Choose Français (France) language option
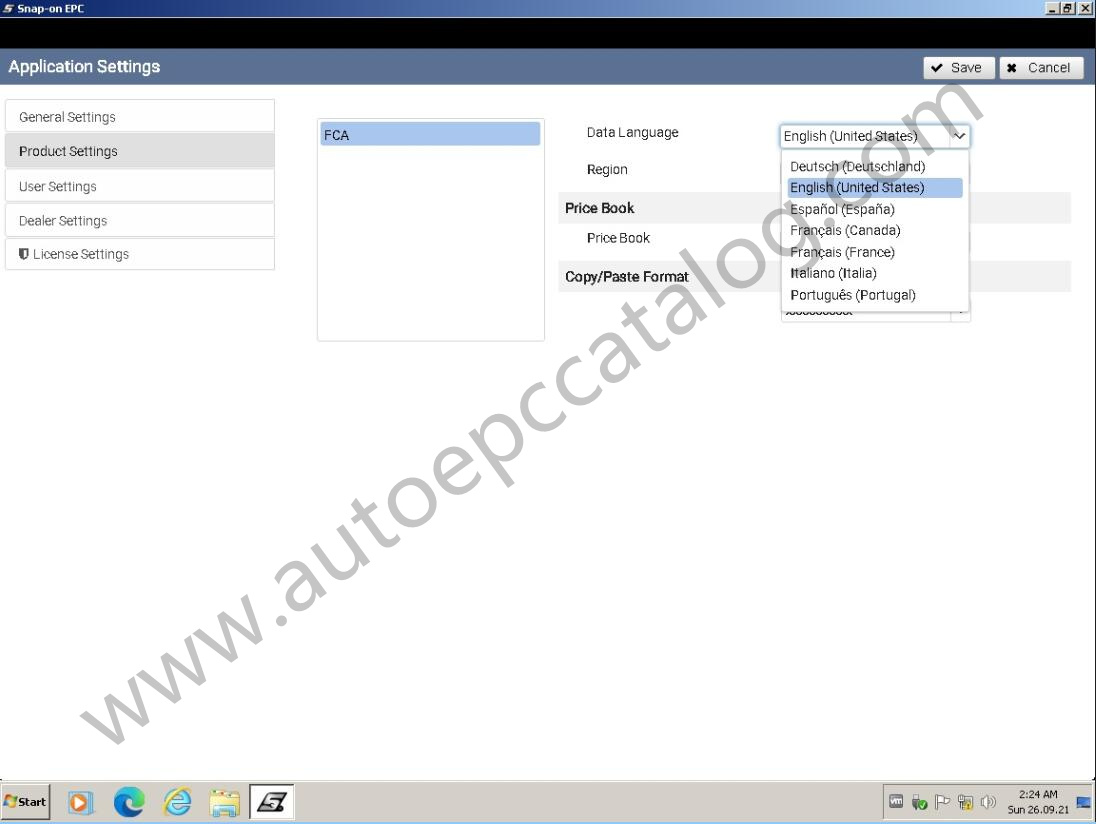Viewport: 1096px width, 824px height. coord(874,252)
